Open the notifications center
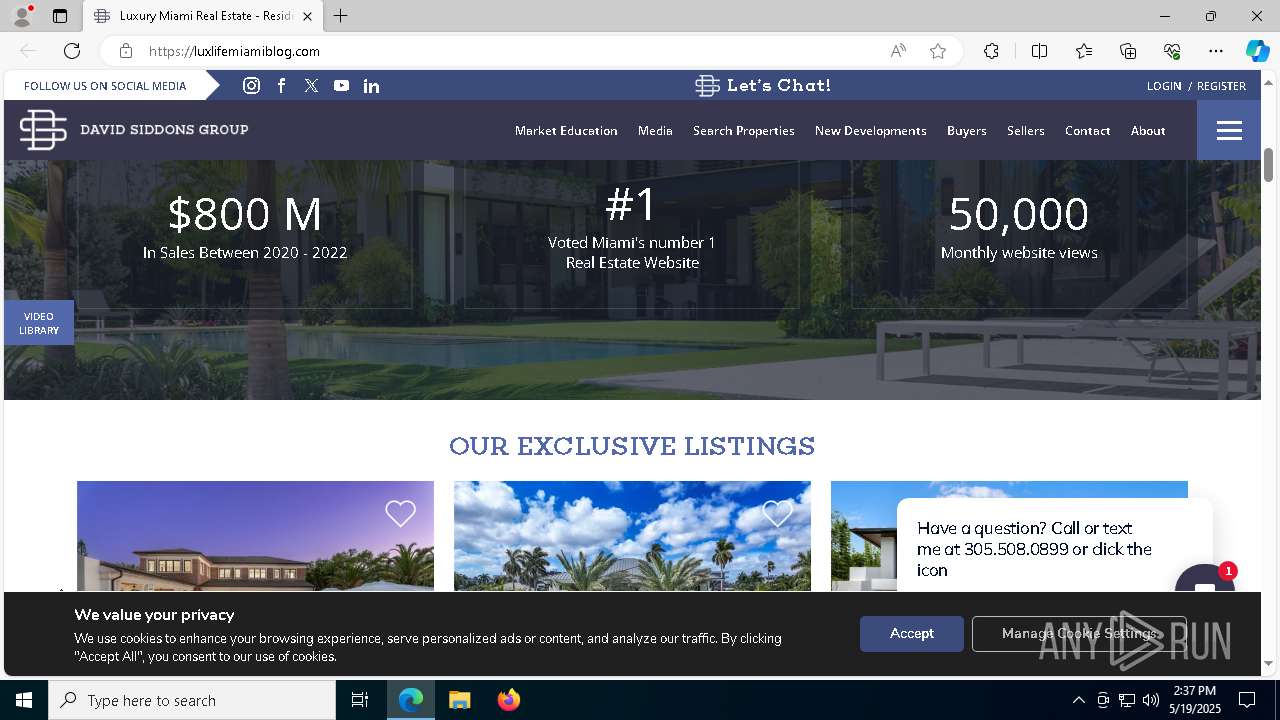Screen dimensions: 1280x720 point(1247,700)
